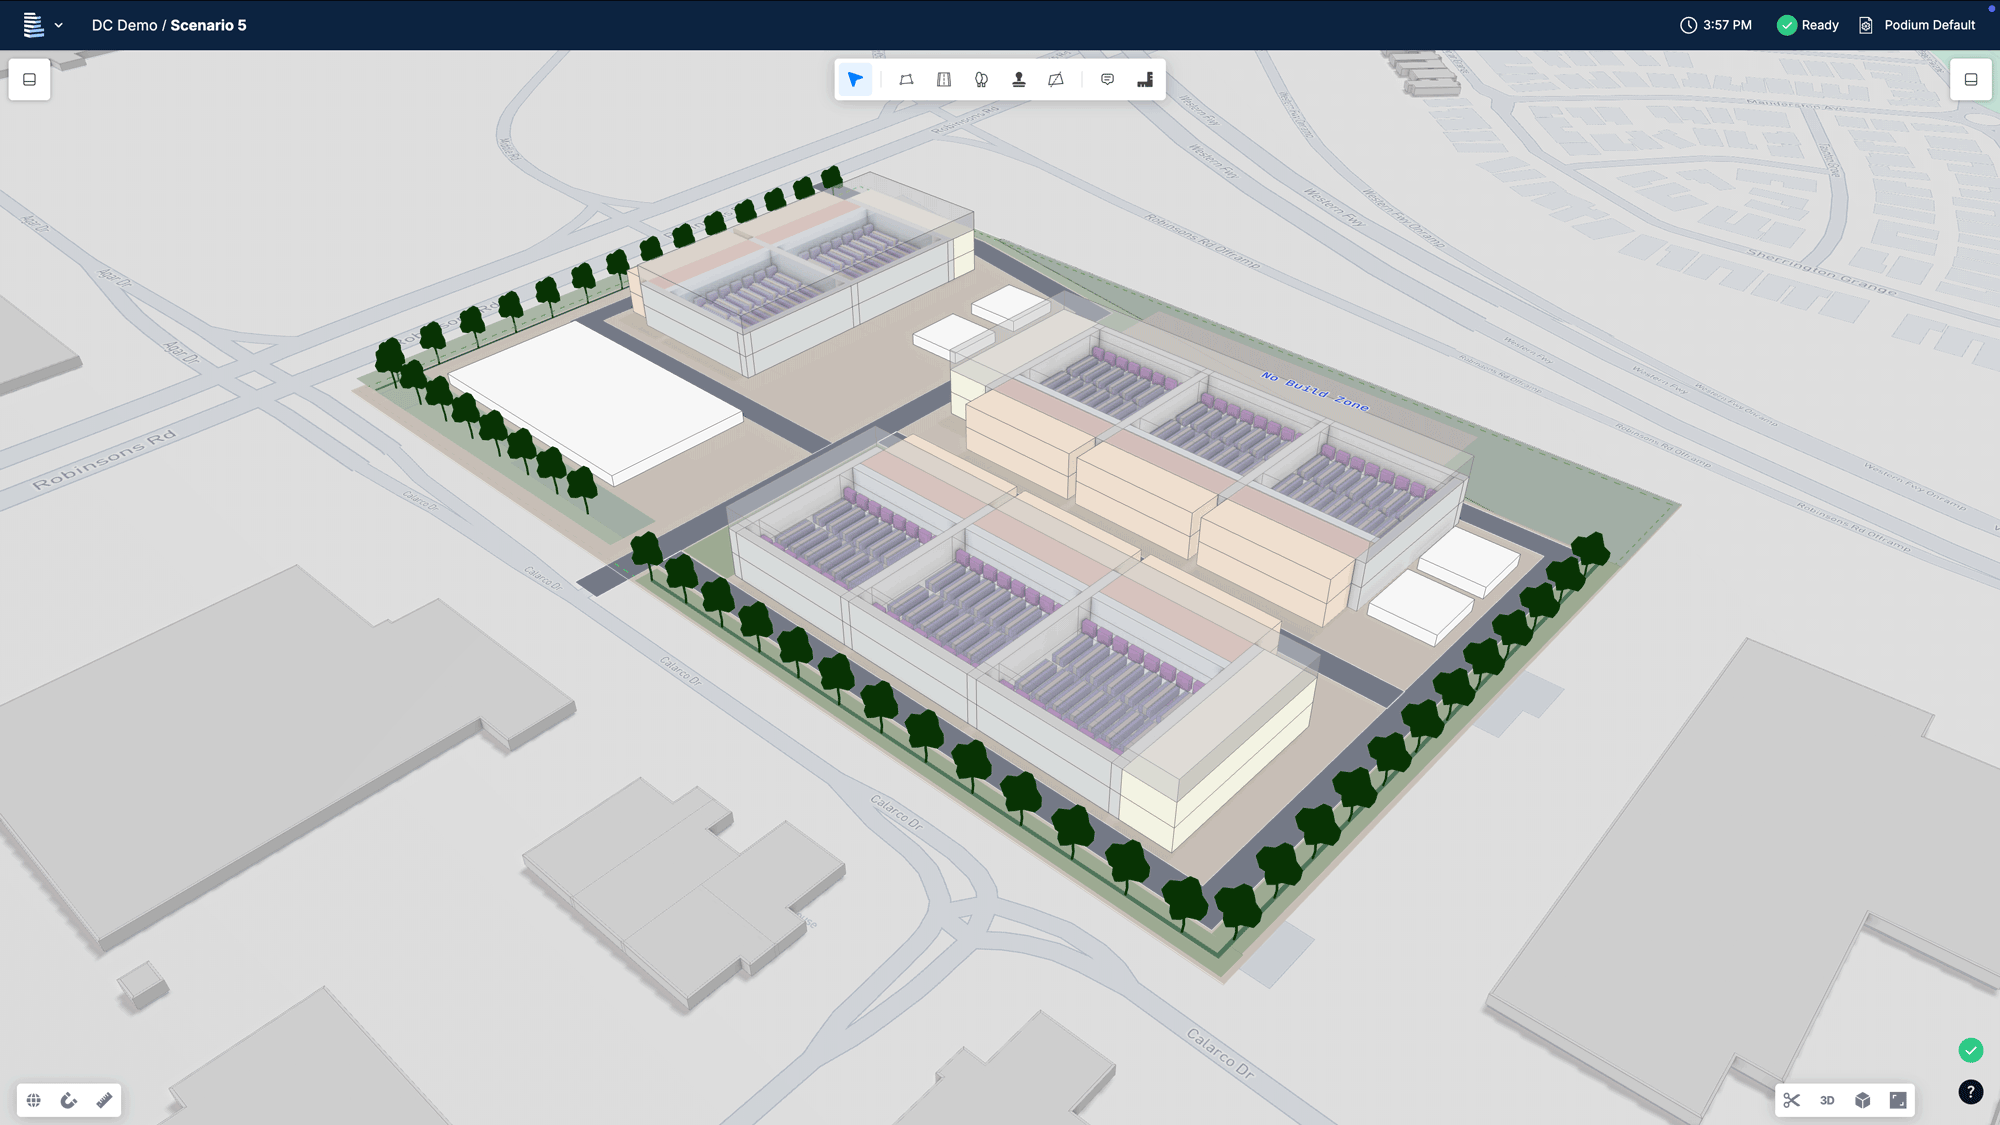Viewport: 2000px width, 1125px height.
Task: Select the data hall configuration tool
Action: coord(1144,79)
